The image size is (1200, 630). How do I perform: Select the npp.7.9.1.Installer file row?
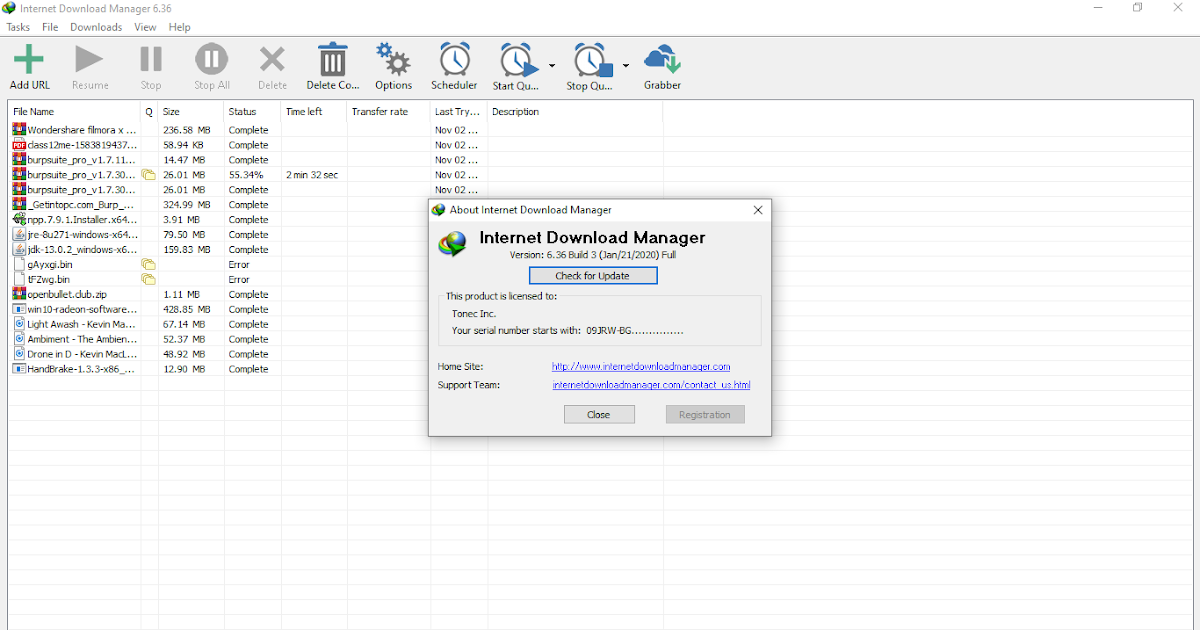coord(220,220)
